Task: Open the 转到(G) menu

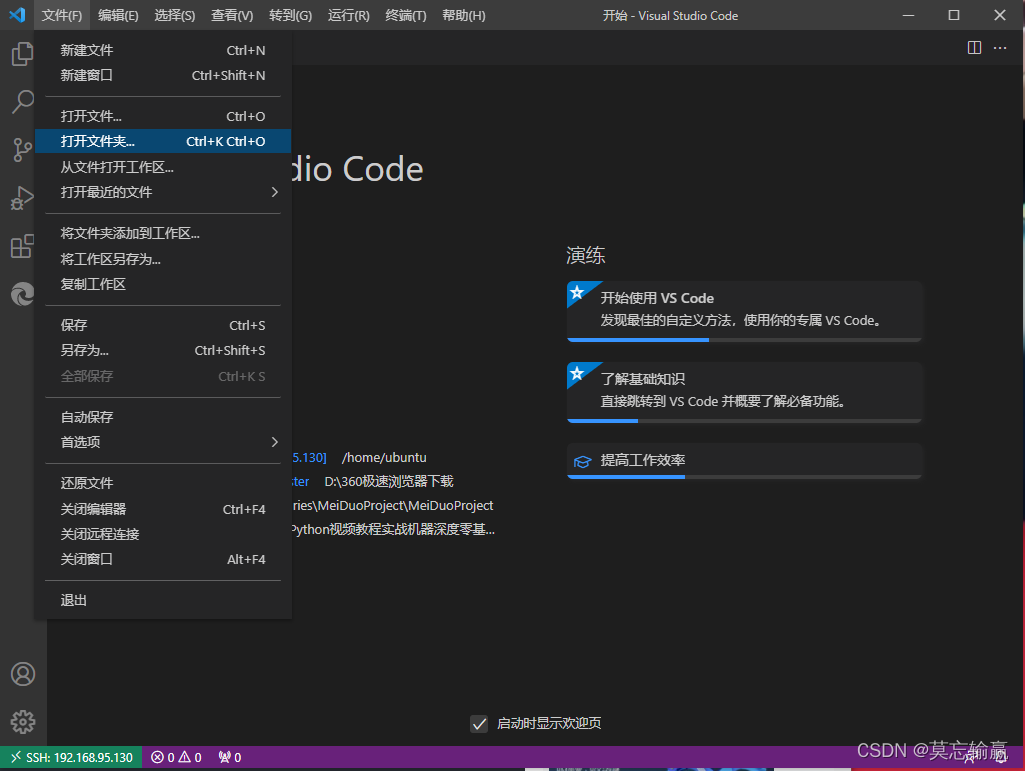Action: [x=290, y=15]
